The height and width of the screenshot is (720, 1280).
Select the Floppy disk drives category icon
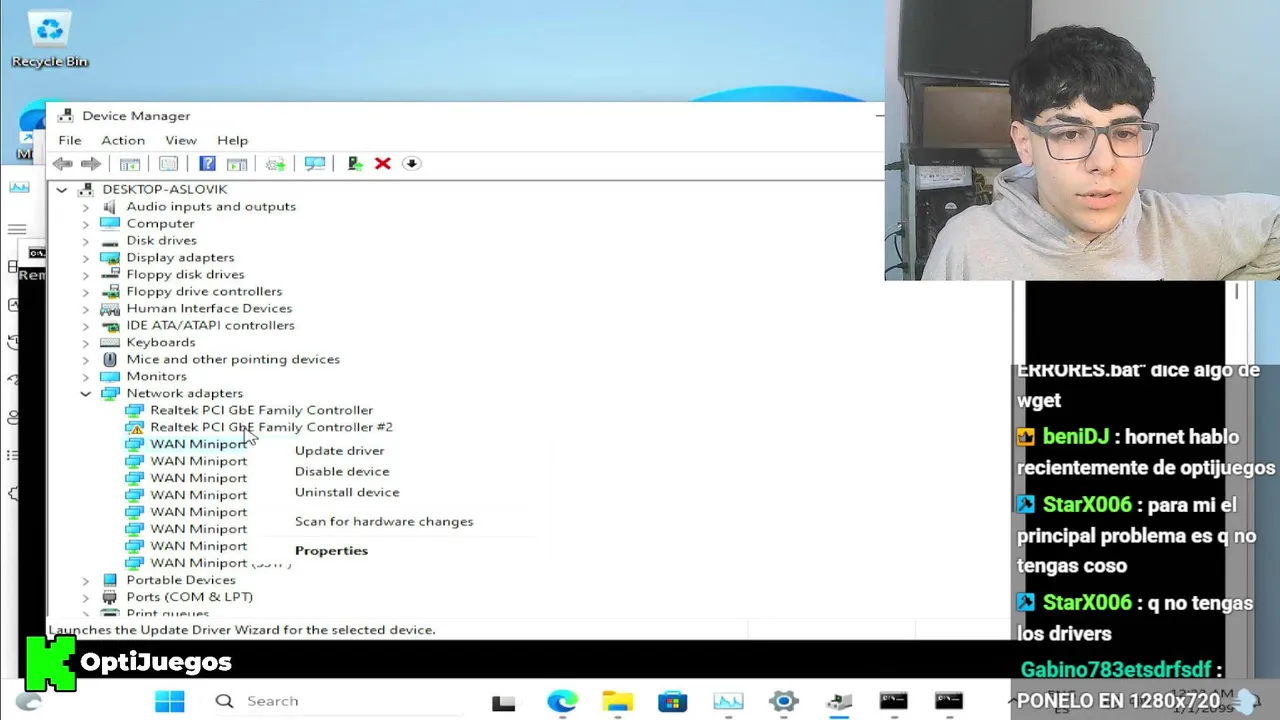(110, 274)
